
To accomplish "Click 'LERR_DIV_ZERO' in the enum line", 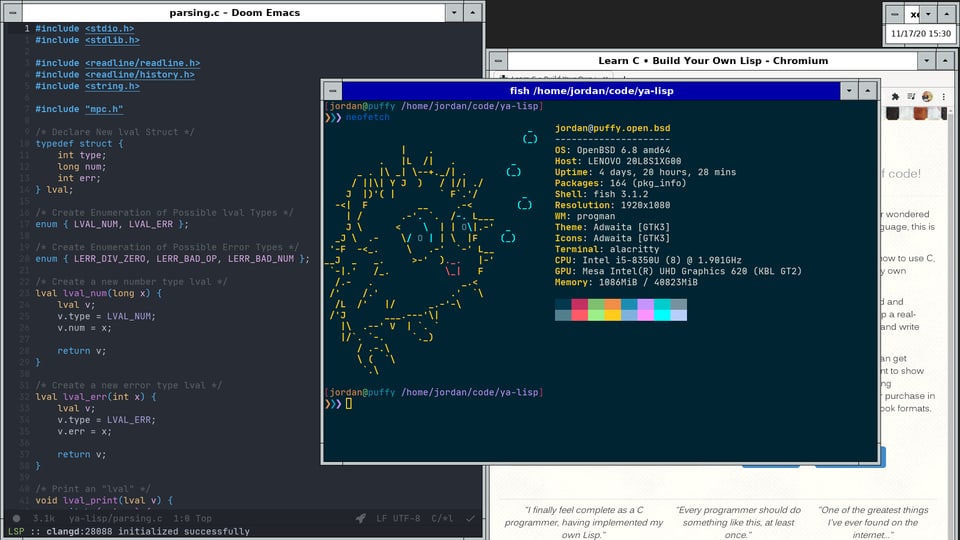I will point(110,259).
